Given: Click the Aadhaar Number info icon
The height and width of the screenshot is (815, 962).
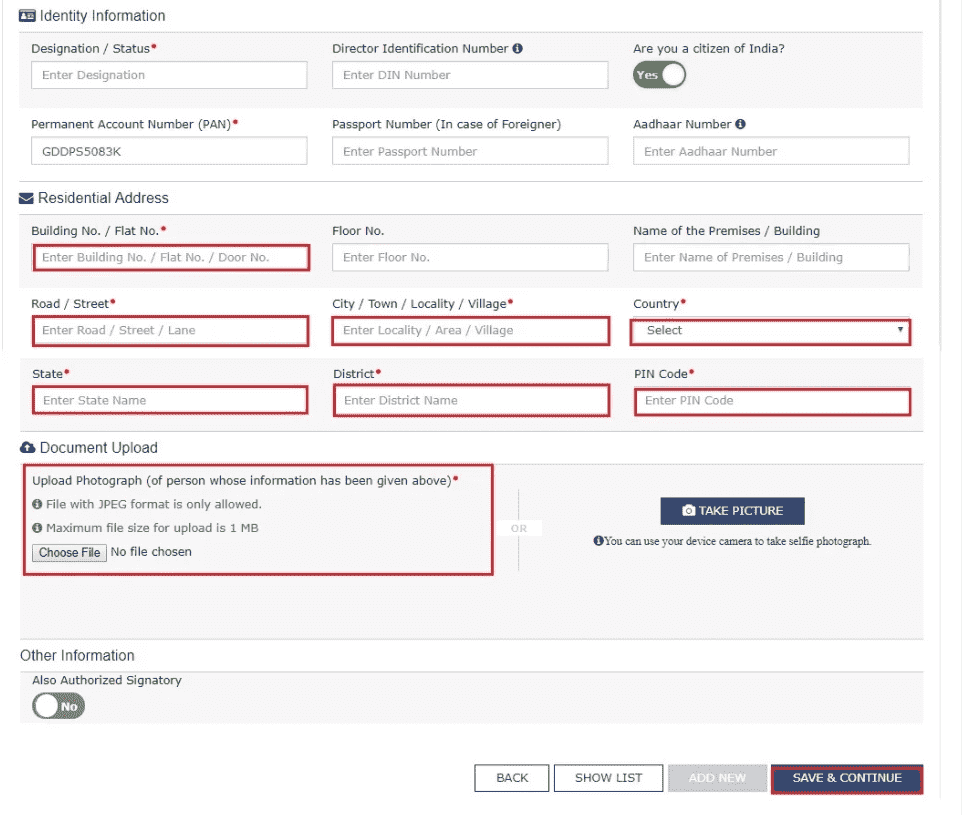Looking at the screenshot, I should pos(741,124).
